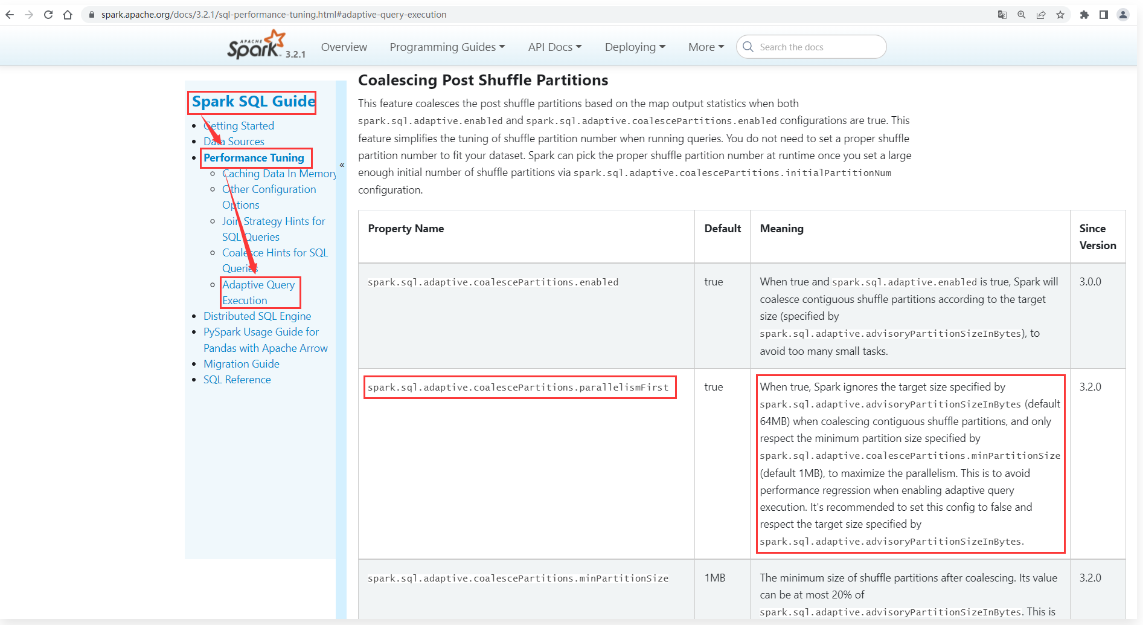Click the Meaning column header
1144x625 pixels.
[781, 228]
